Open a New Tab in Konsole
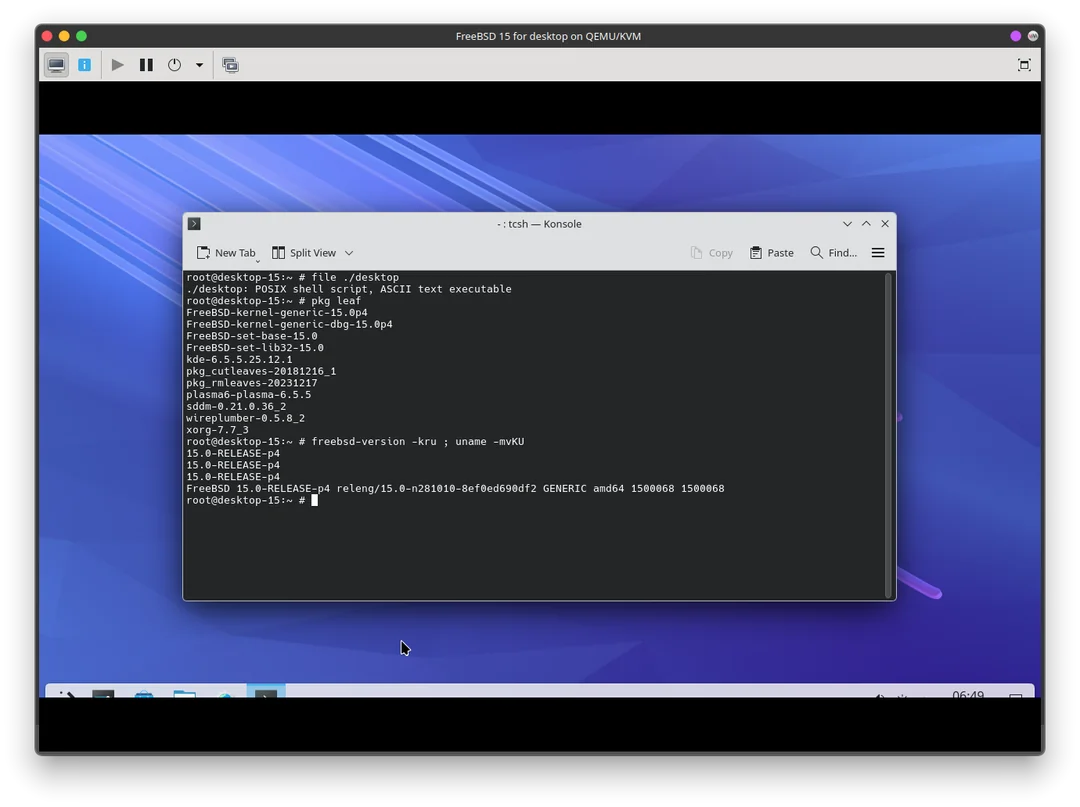The image size is (1080, 807). click(x=226, y=253)
